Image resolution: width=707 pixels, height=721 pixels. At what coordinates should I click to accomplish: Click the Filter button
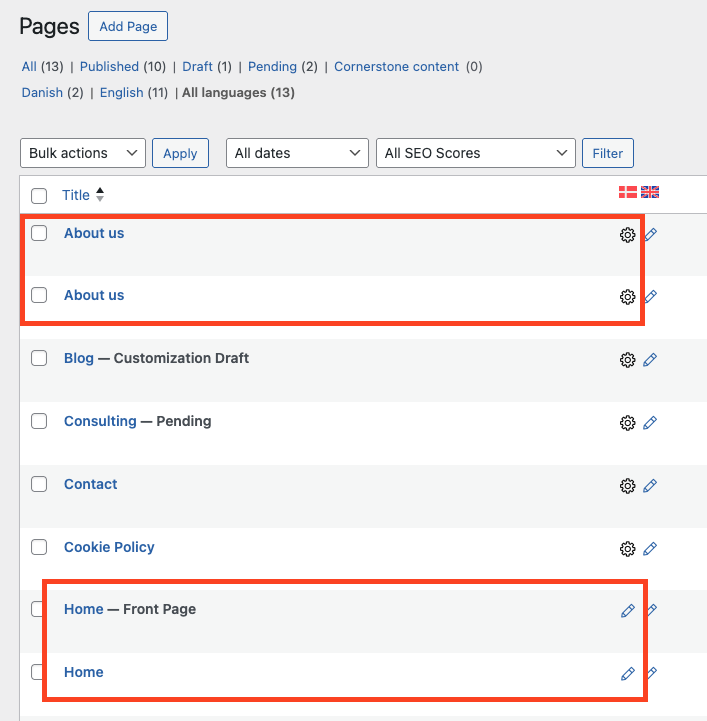608,153
